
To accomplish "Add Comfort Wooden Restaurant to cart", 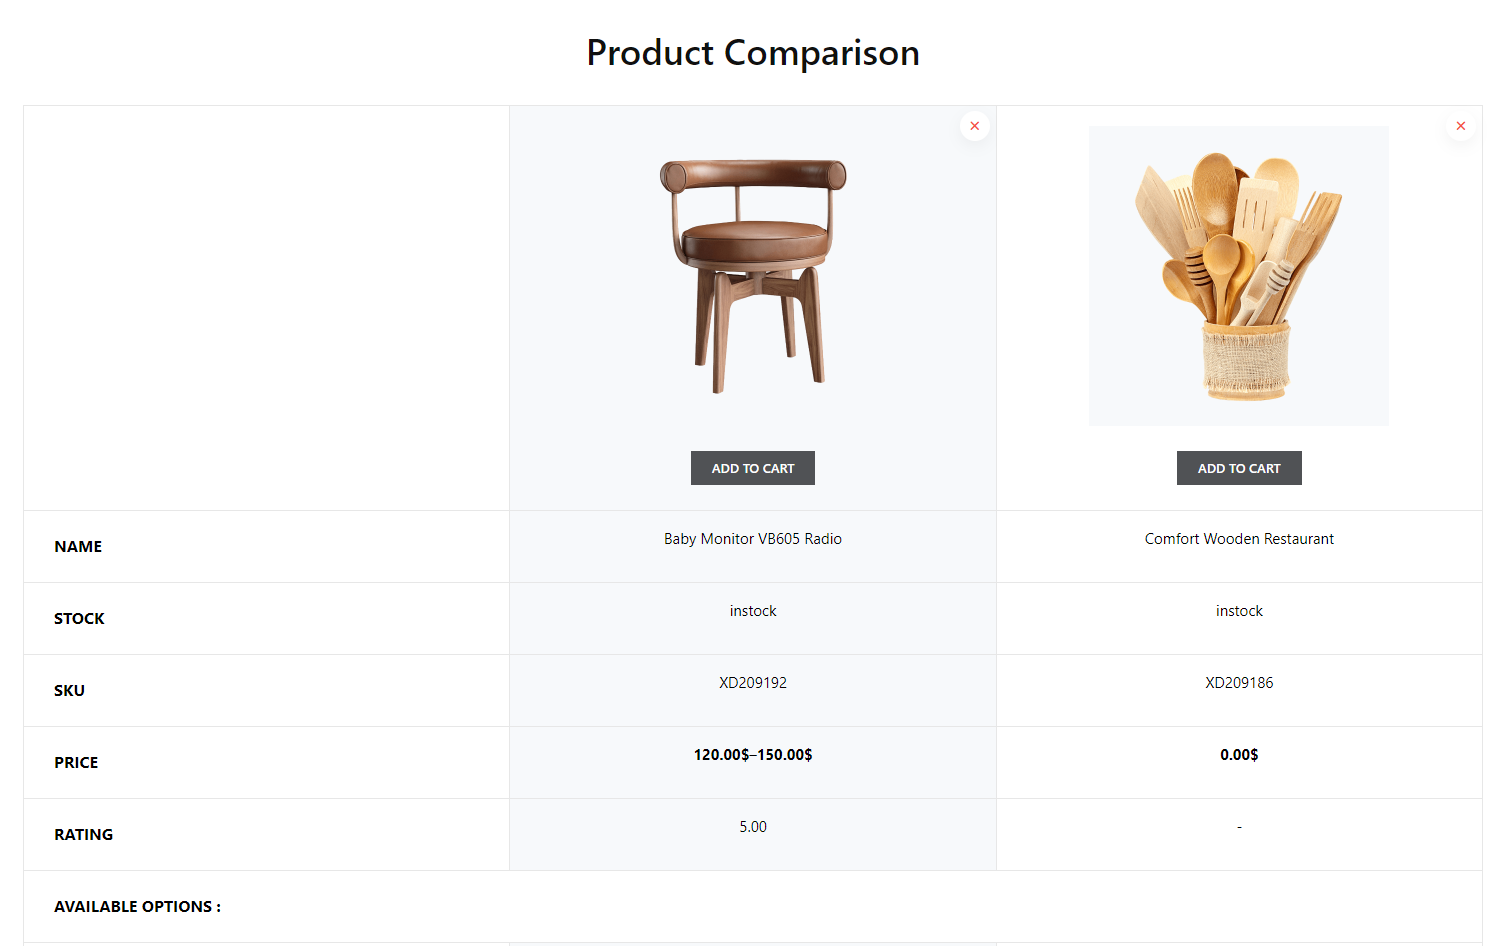I will (x=1239, y=468).
